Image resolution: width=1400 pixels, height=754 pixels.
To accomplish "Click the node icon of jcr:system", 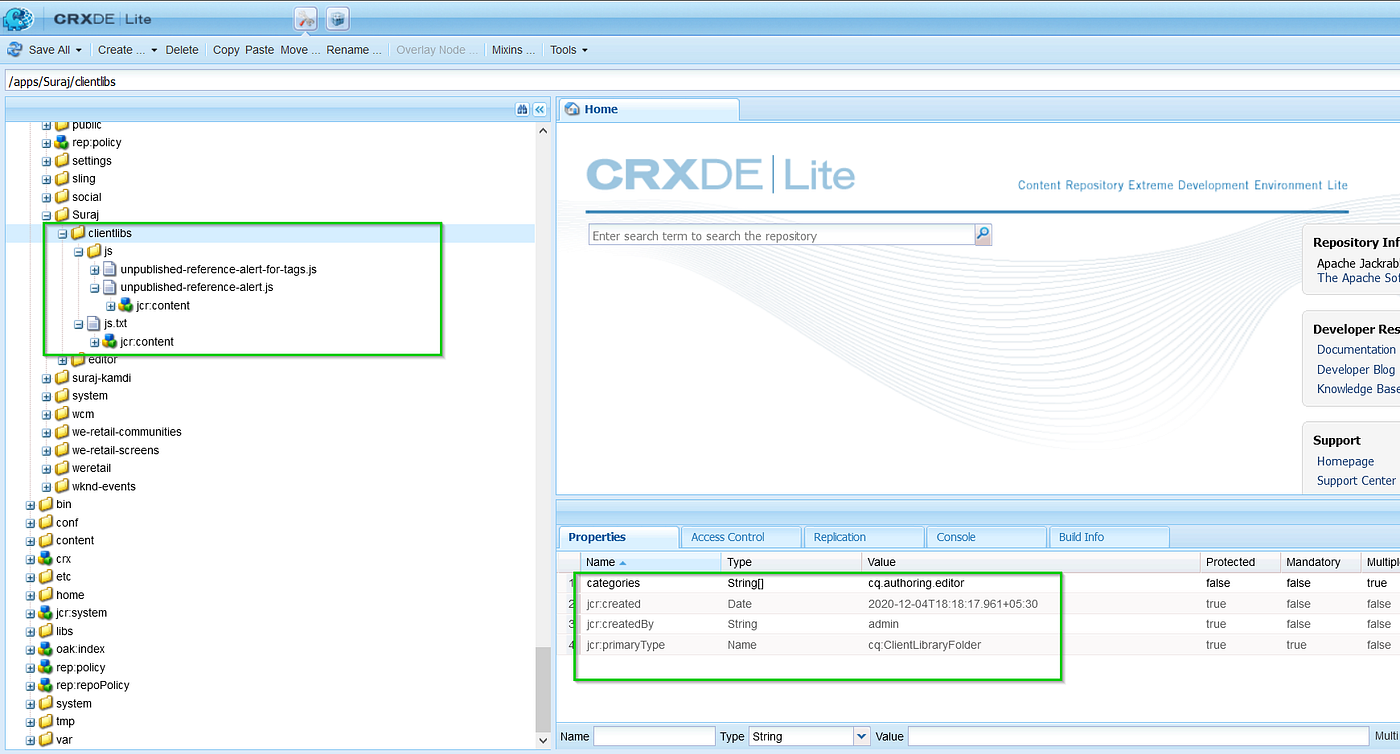I will [x=46, y=613].
